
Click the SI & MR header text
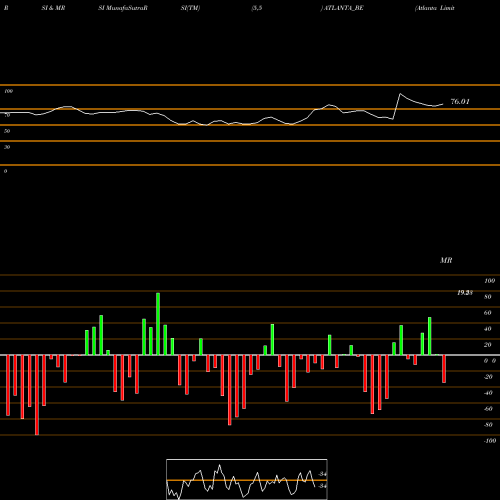[53, 8]
